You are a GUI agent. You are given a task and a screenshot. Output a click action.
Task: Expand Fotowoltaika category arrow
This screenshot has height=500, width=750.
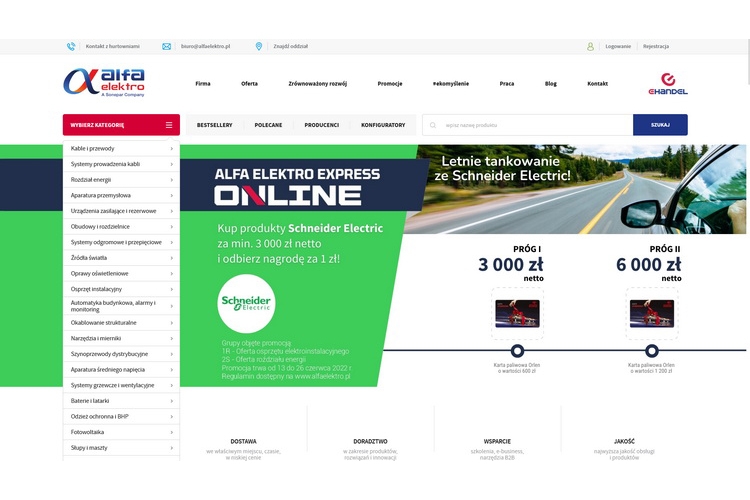pos(172,433)
